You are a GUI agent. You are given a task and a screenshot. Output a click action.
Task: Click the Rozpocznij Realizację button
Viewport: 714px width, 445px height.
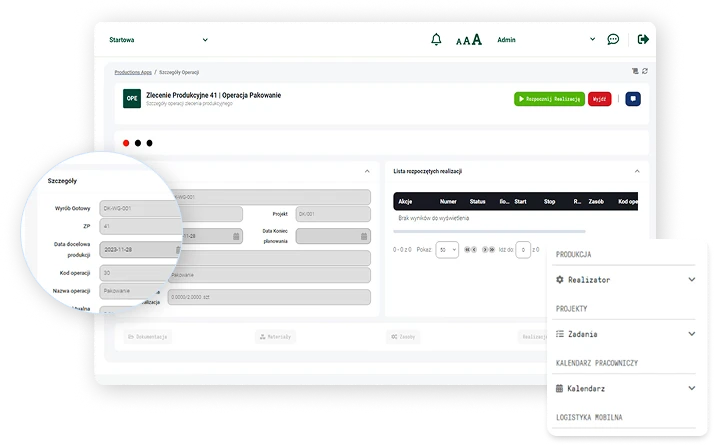(x=549, y=99)
